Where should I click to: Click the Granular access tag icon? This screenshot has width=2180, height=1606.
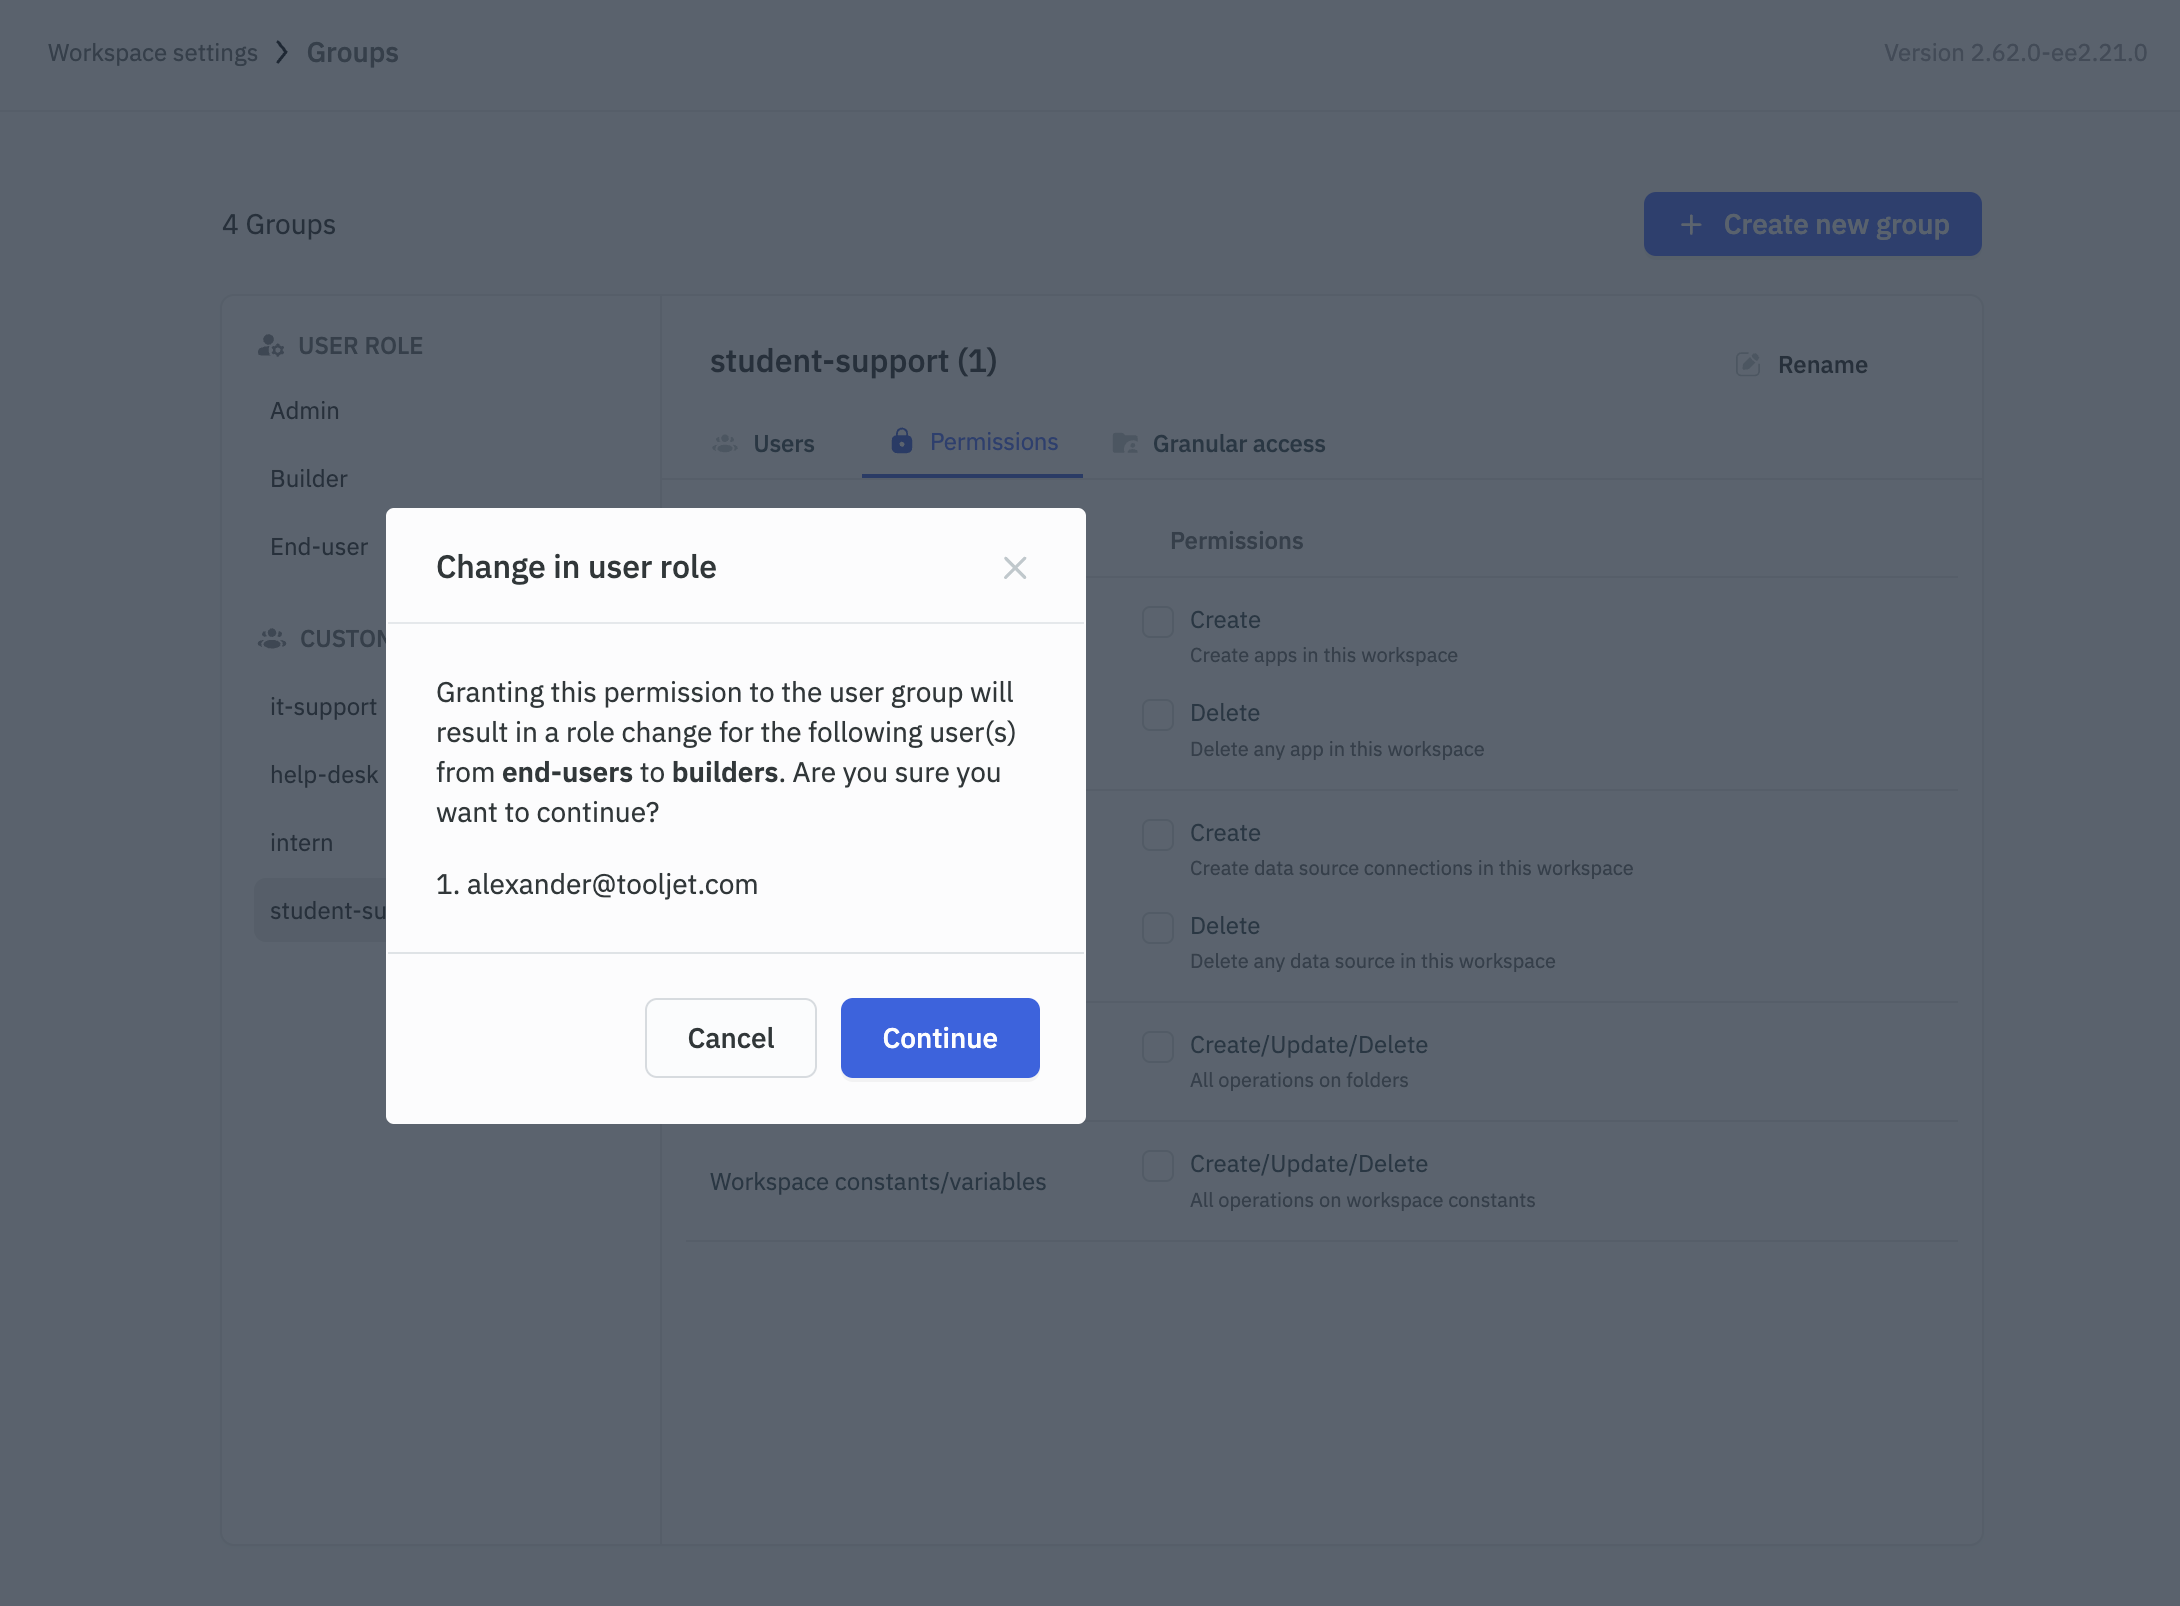pyautogui.click(x=1126, y=443)
